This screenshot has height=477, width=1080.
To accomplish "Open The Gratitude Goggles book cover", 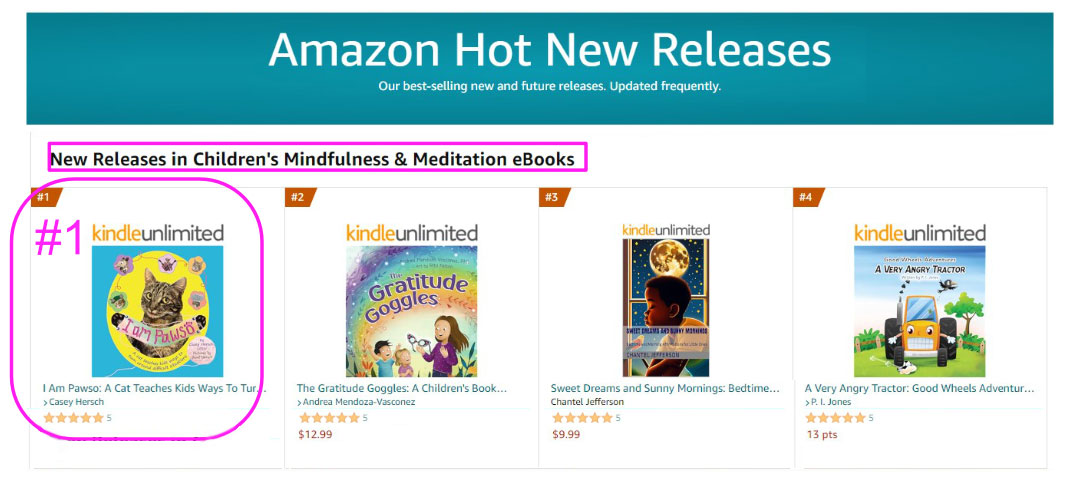I will click(412, 311).
